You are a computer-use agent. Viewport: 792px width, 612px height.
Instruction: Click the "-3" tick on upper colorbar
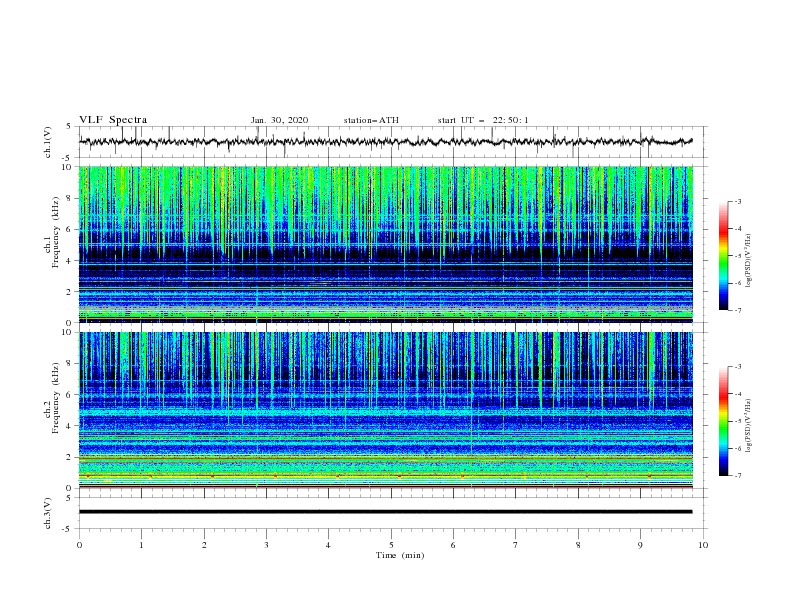click(x=738, y=201)
